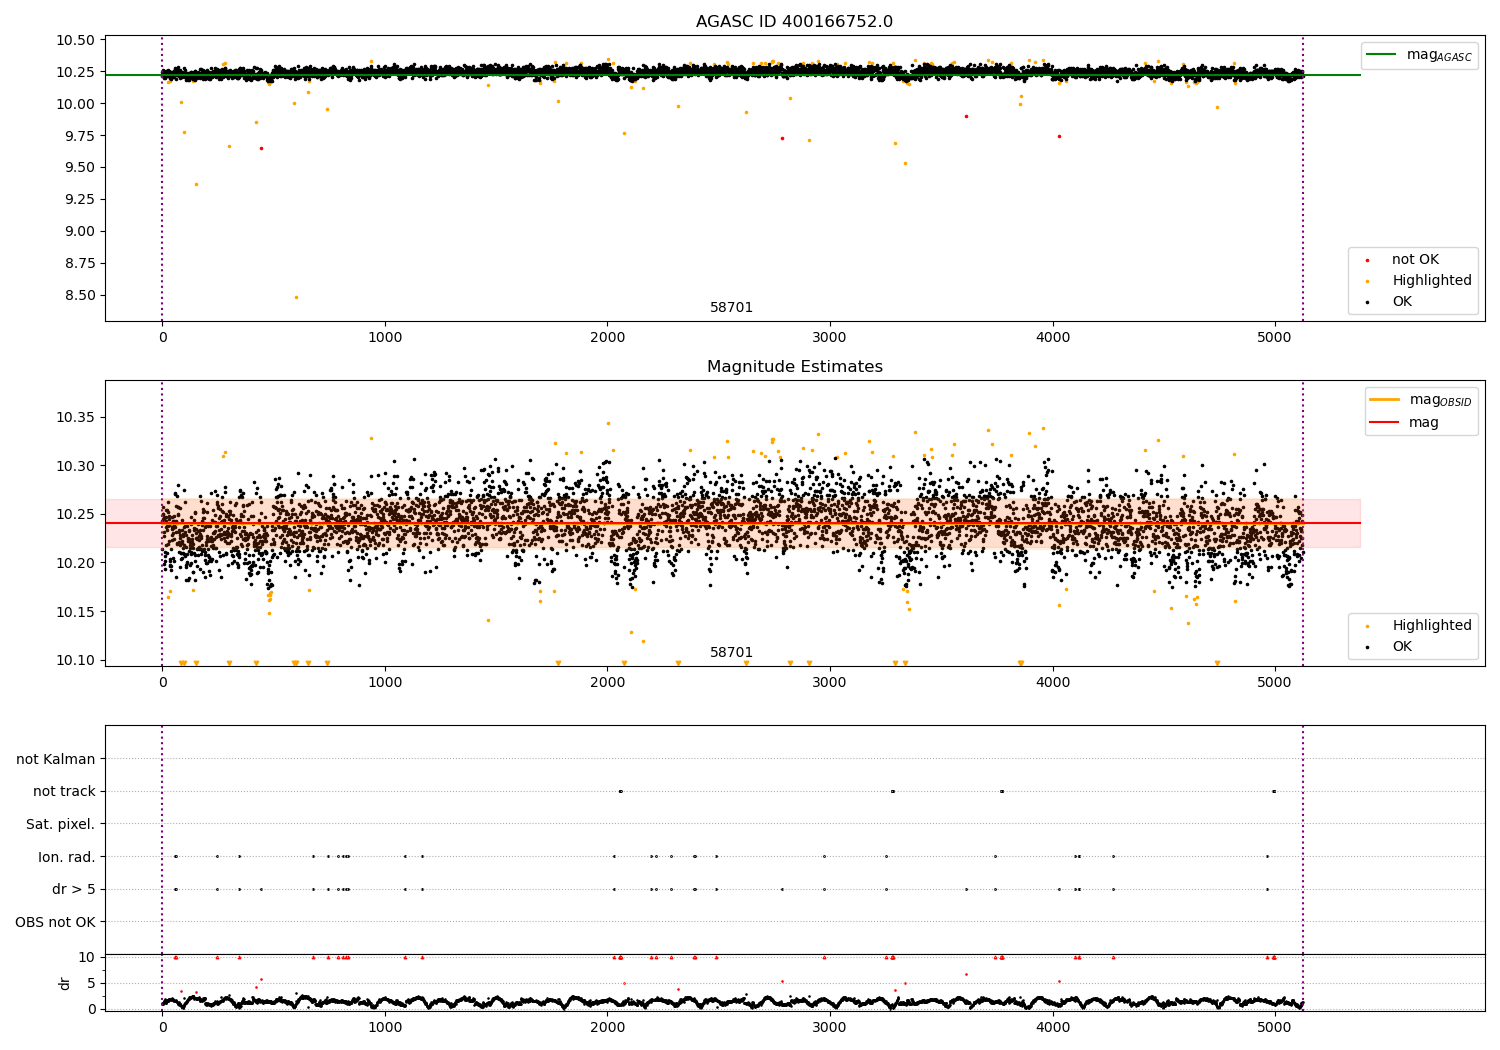Select 'not OK' legend entry in top plot

(1415, 260)
